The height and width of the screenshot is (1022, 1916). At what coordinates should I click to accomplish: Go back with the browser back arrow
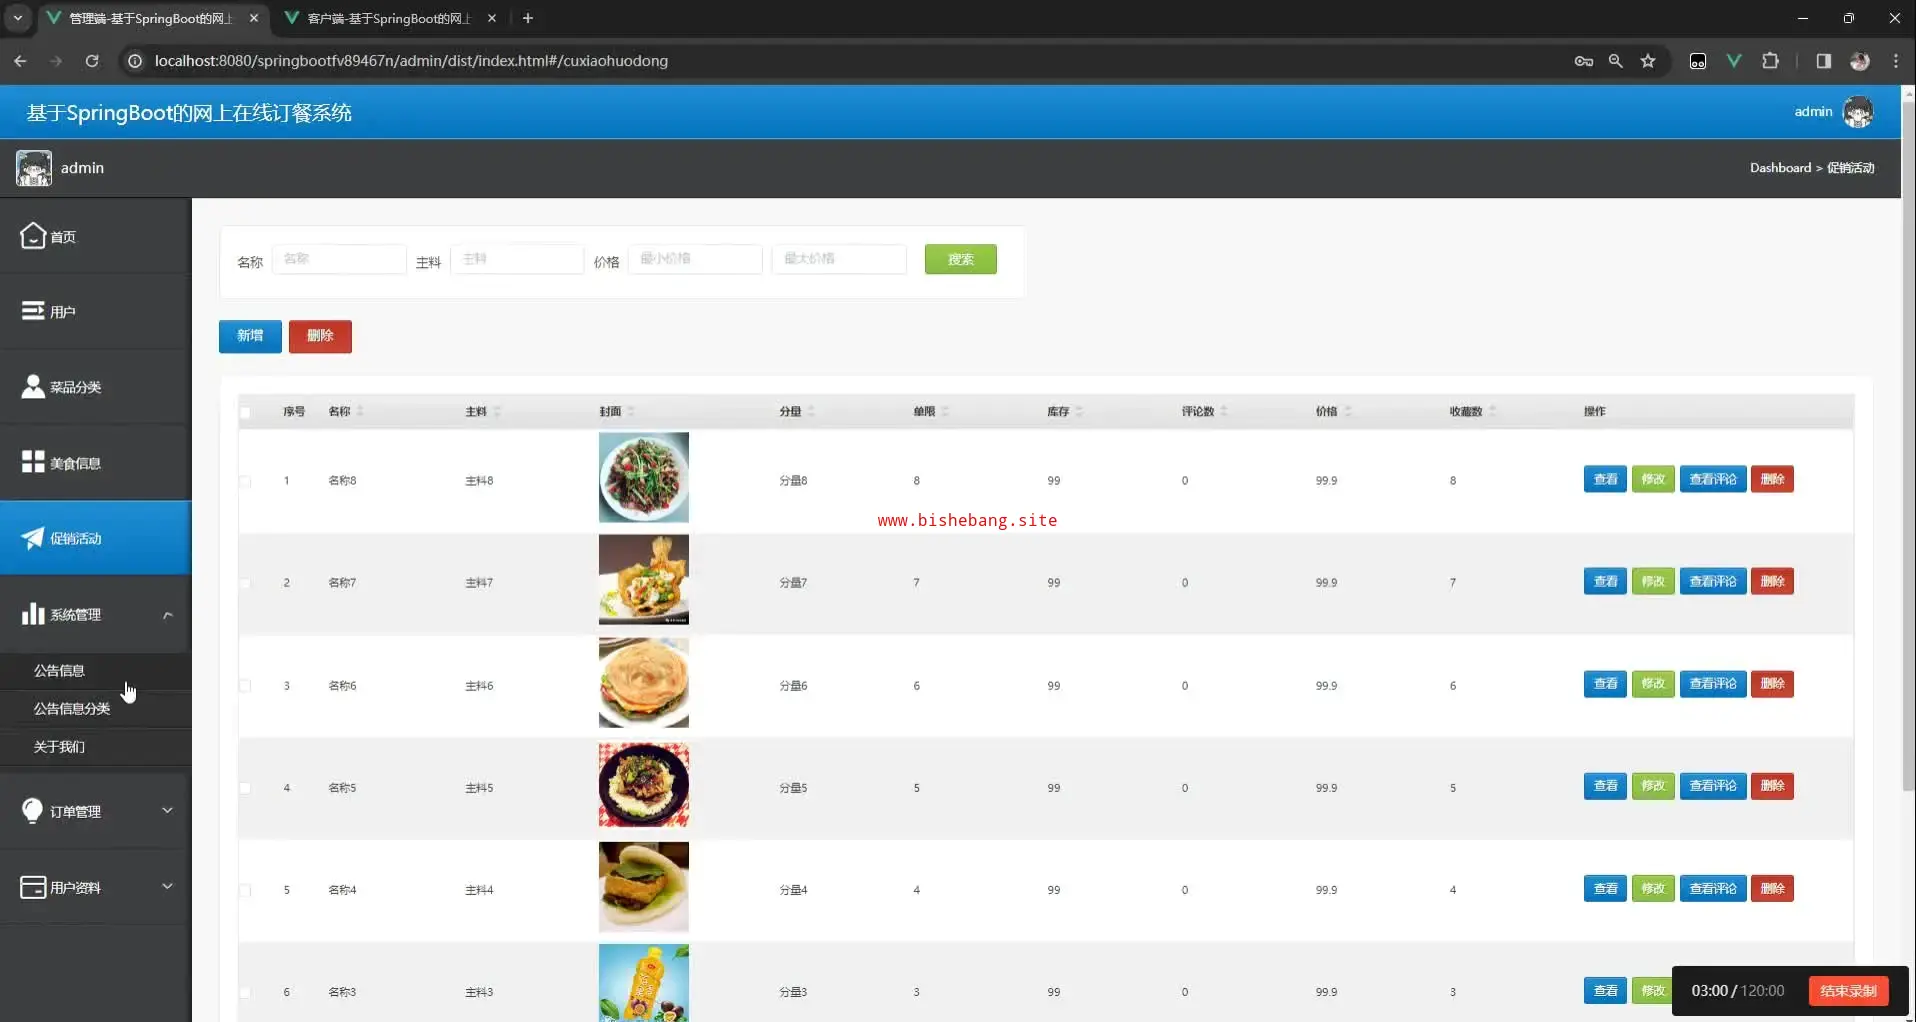[x=20, y=61]
